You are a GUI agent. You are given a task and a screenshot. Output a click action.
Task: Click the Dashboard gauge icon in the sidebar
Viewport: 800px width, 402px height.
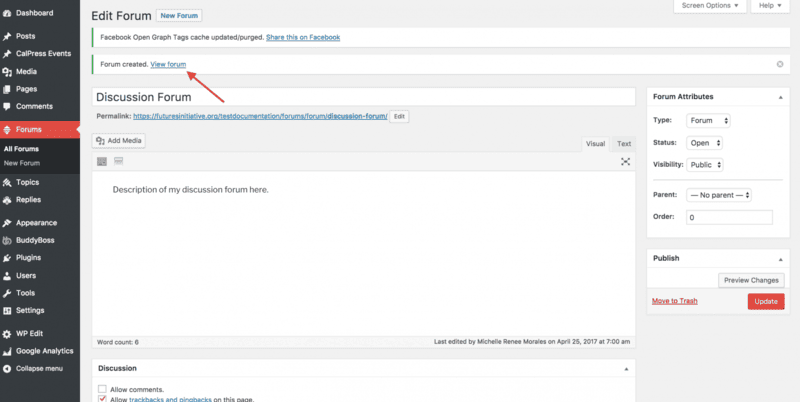(x=7, y=13)
